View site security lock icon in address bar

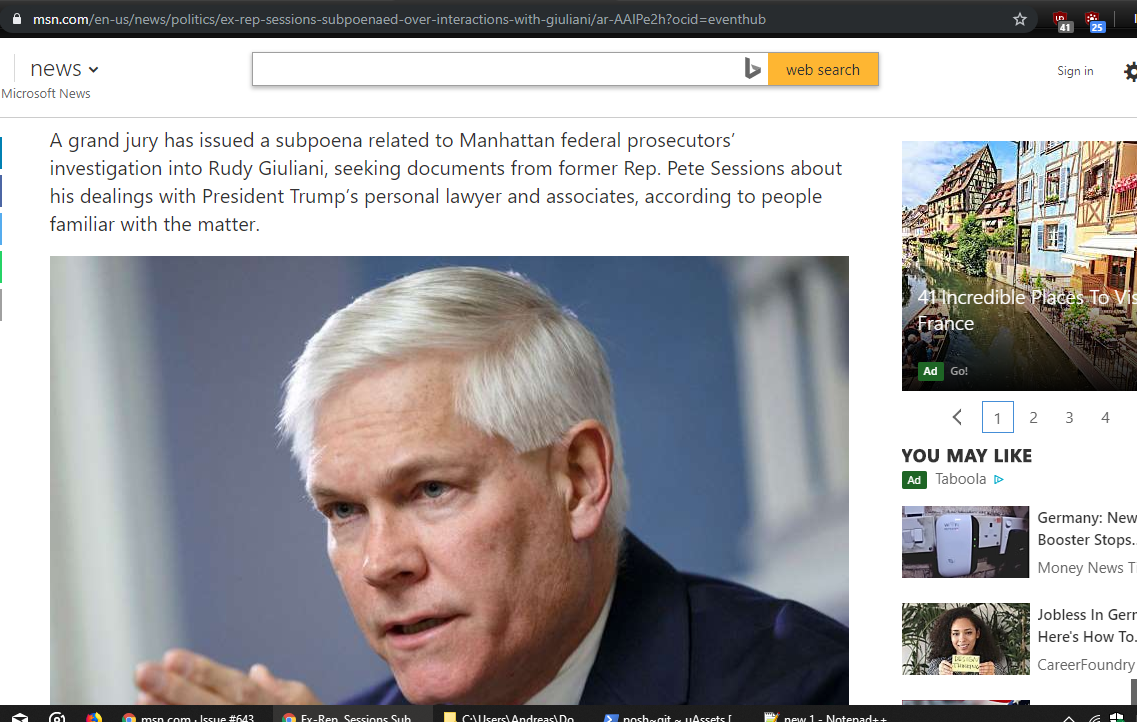[17, 20]
